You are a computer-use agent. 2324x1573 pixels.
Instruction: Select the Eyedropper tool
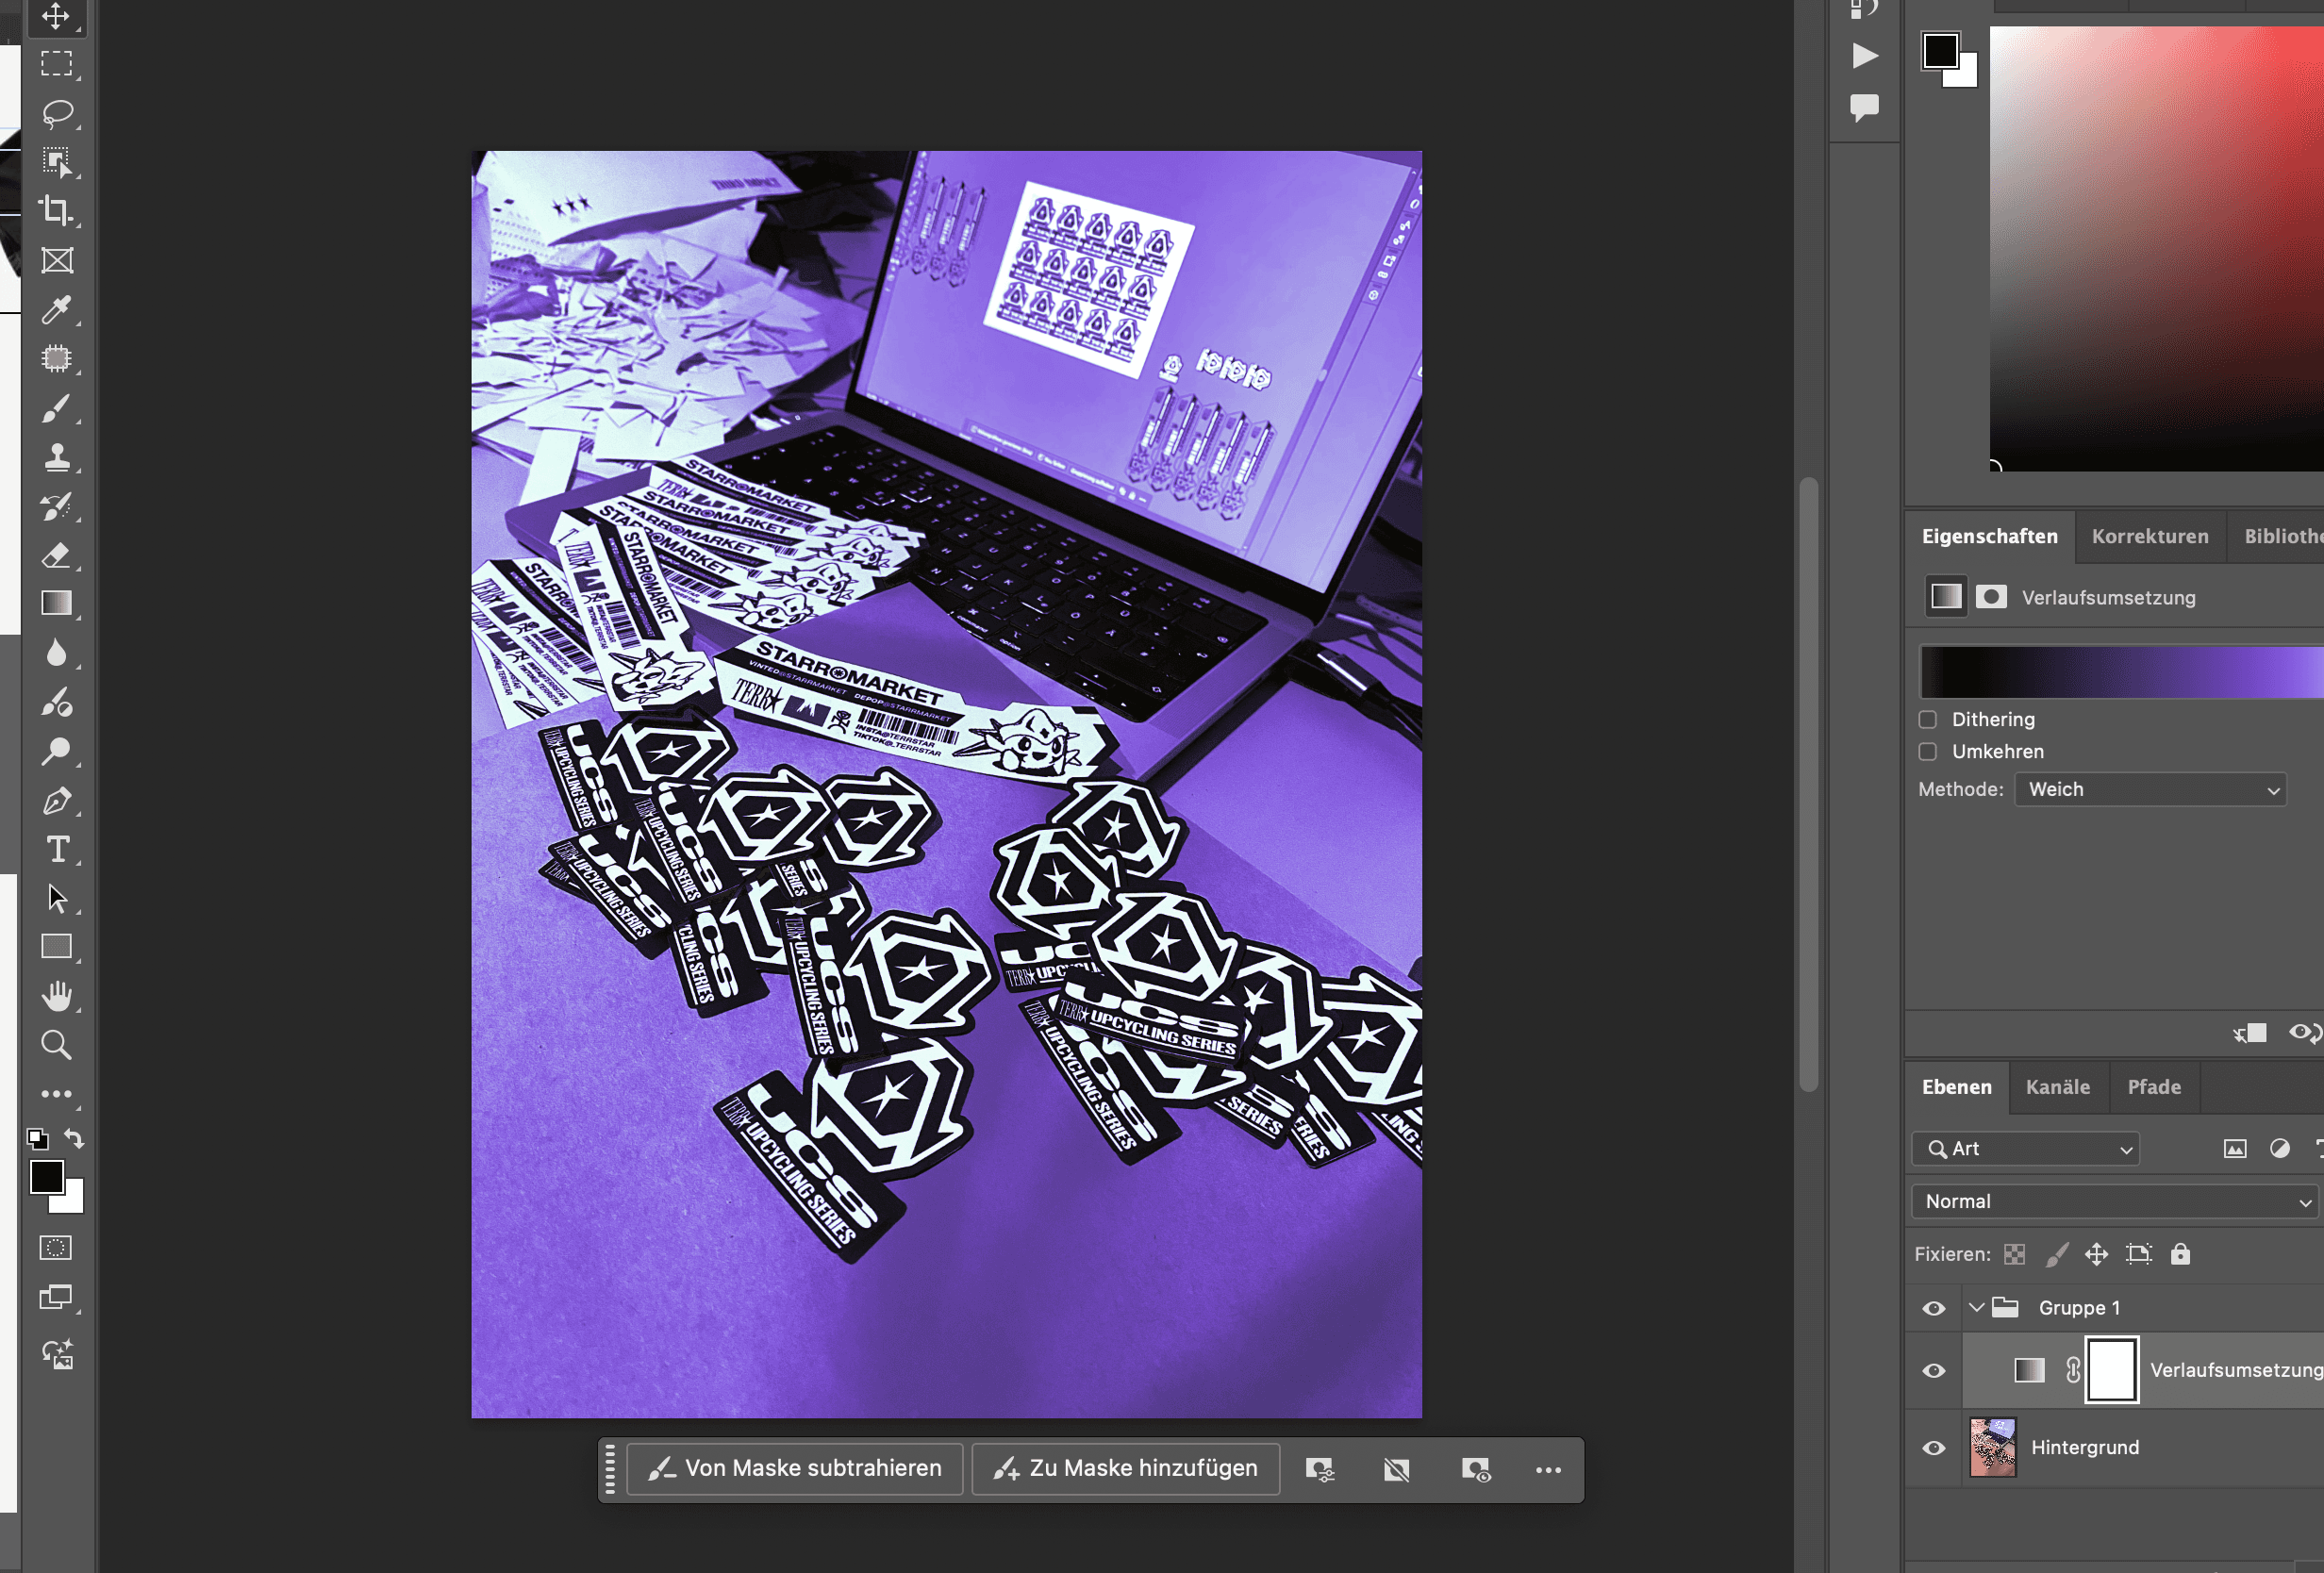(57, 310)
